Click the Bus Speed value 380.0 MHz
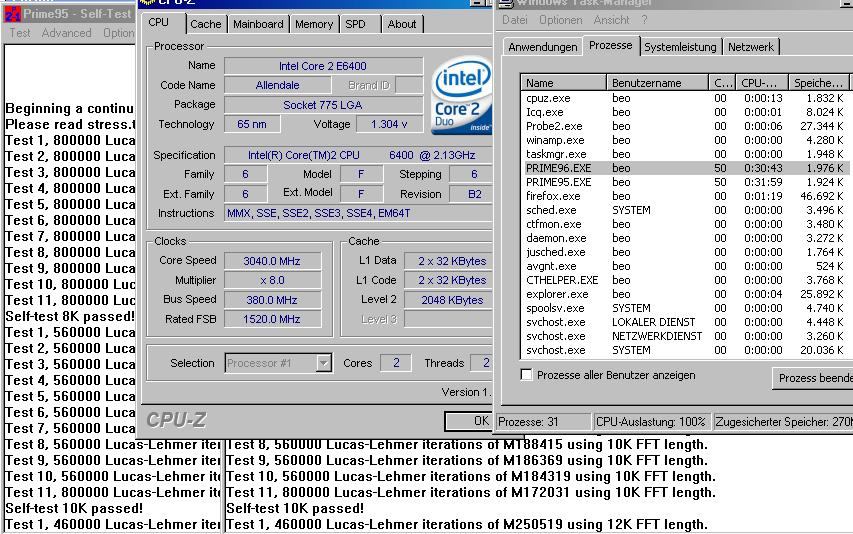Image resolution: width=853 pixels, height=534 pixels. (x=272, y=300)
